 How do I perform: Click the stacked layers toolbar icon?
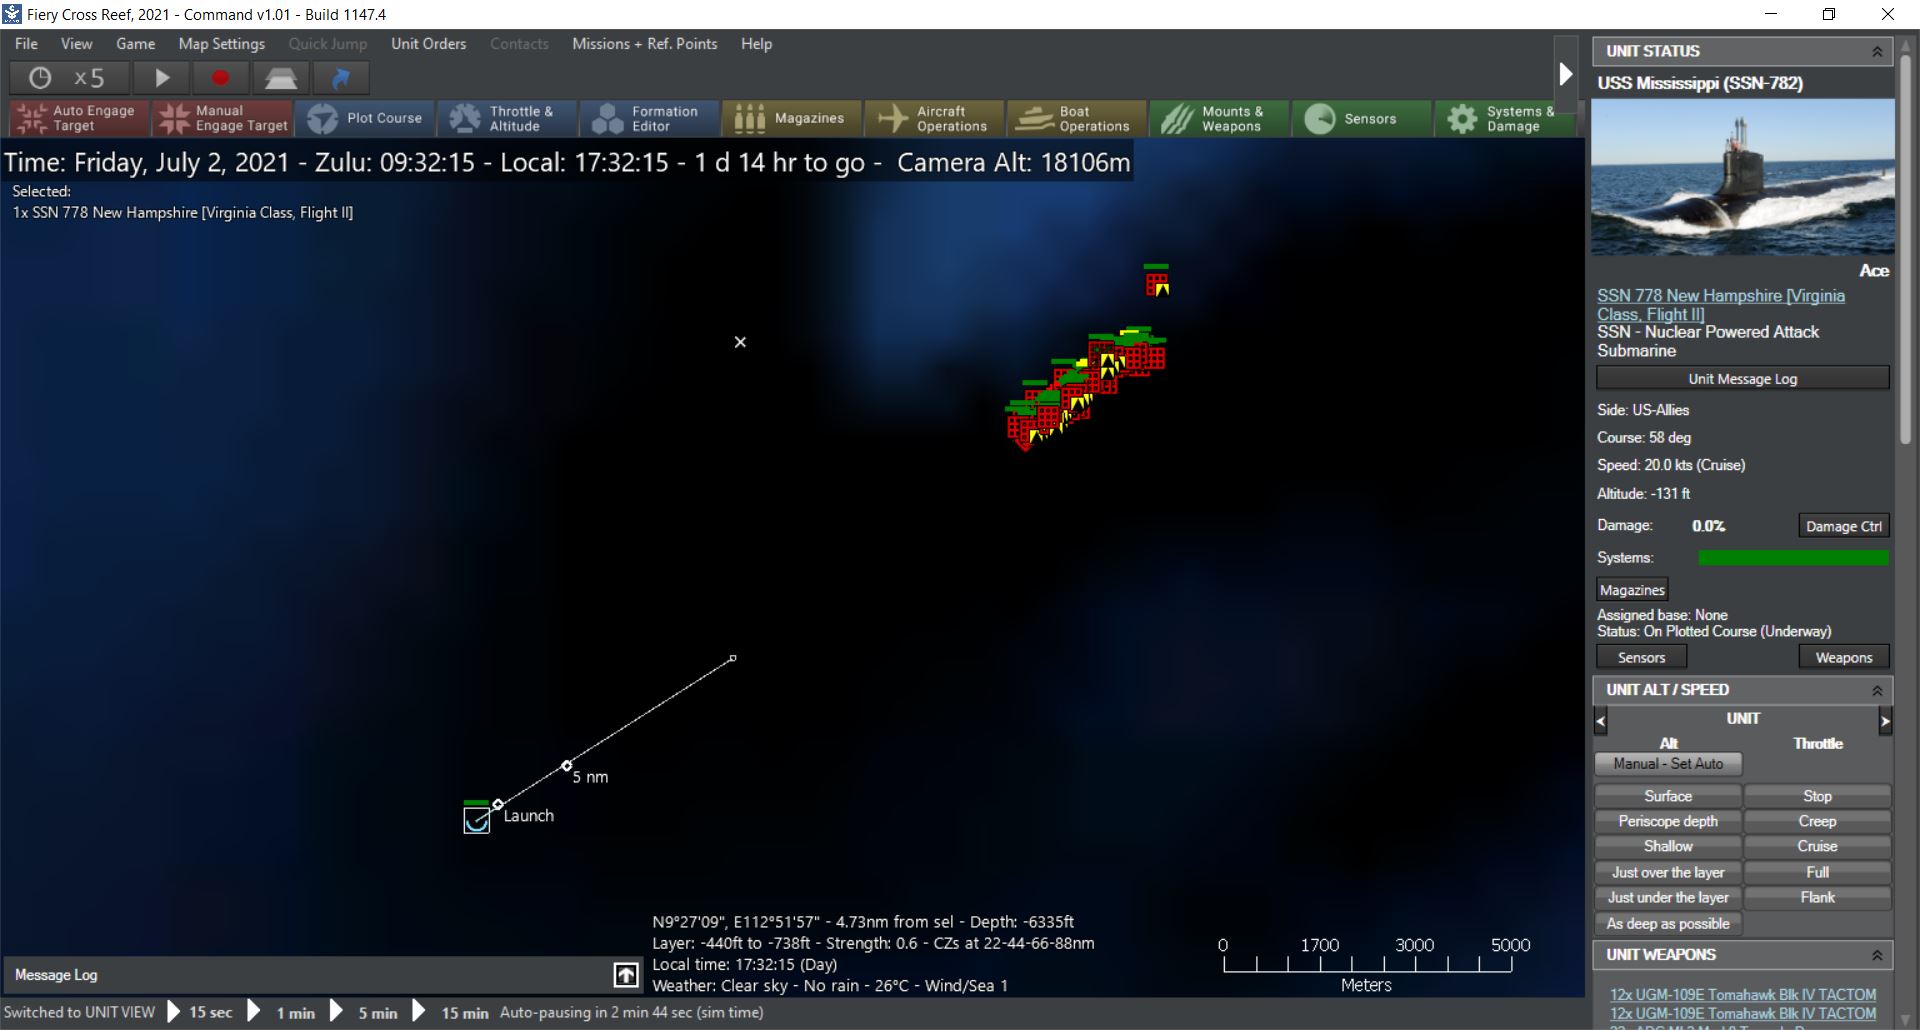coord(280,78)
